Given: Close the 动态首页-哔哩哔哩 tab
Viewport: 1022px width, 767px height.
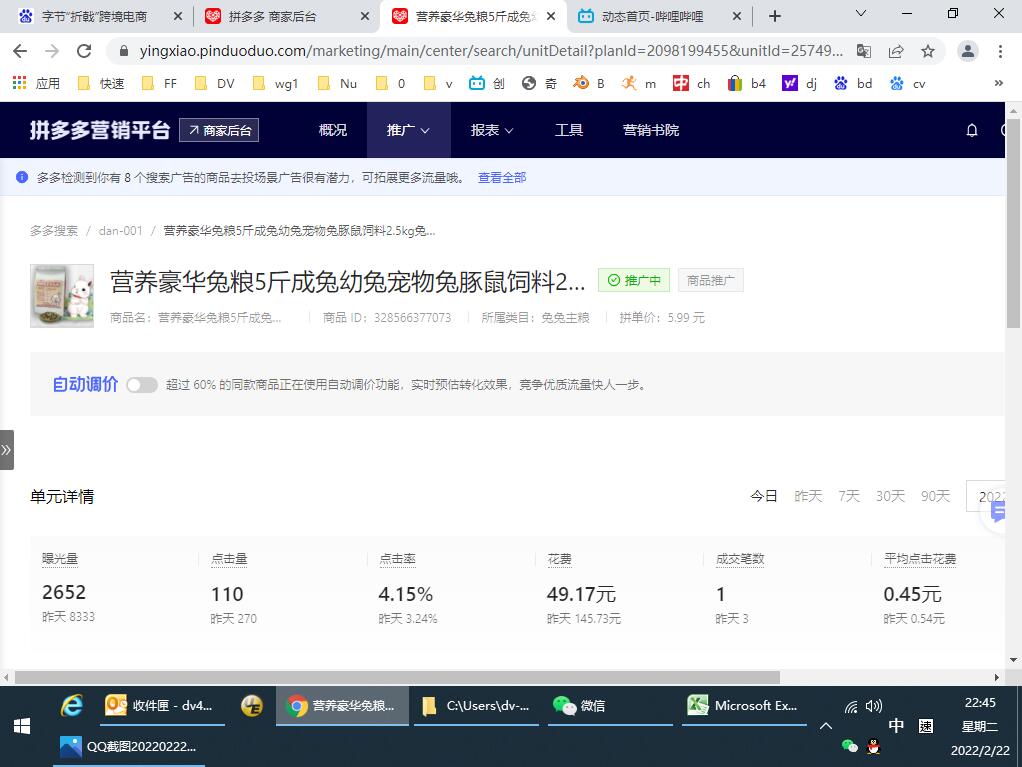Looking at the screenshot, I should [737, 16].
